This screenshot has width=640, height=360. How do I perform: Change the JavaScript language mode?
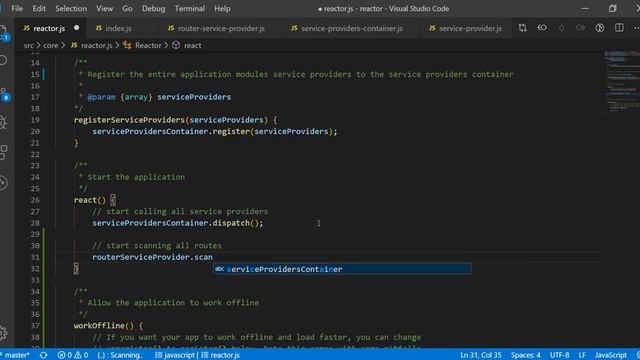pyautogui.click(x=611, y=355)
